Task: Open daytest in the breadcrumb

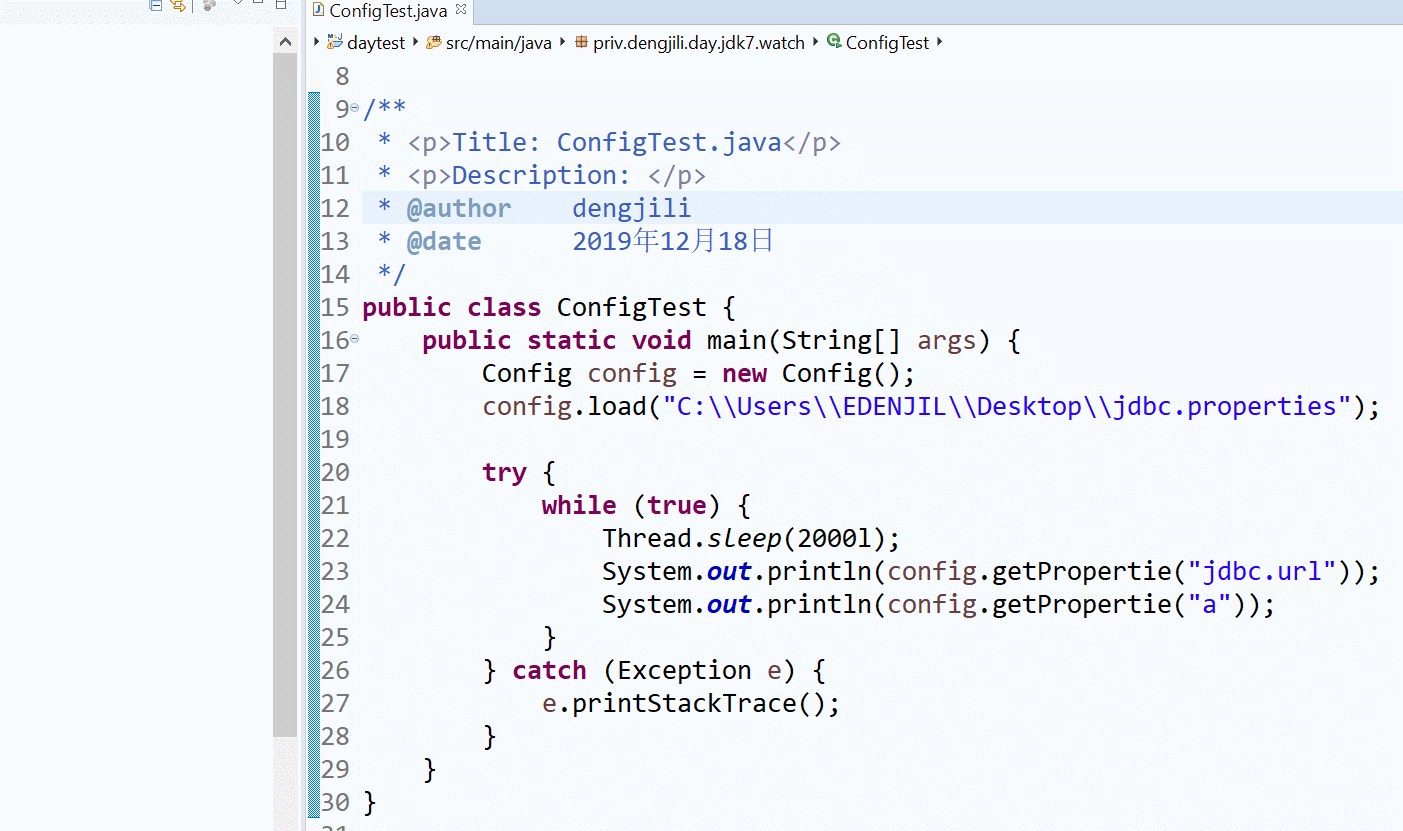Action: pos(376,43)
